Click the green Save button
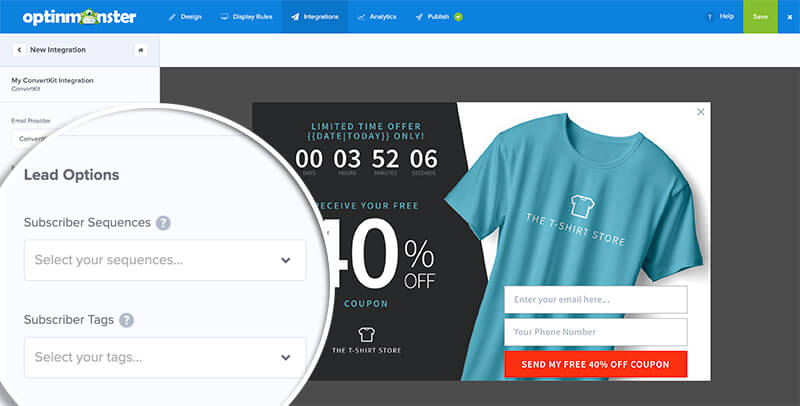The image size is (800, 406). click(760, 16)
